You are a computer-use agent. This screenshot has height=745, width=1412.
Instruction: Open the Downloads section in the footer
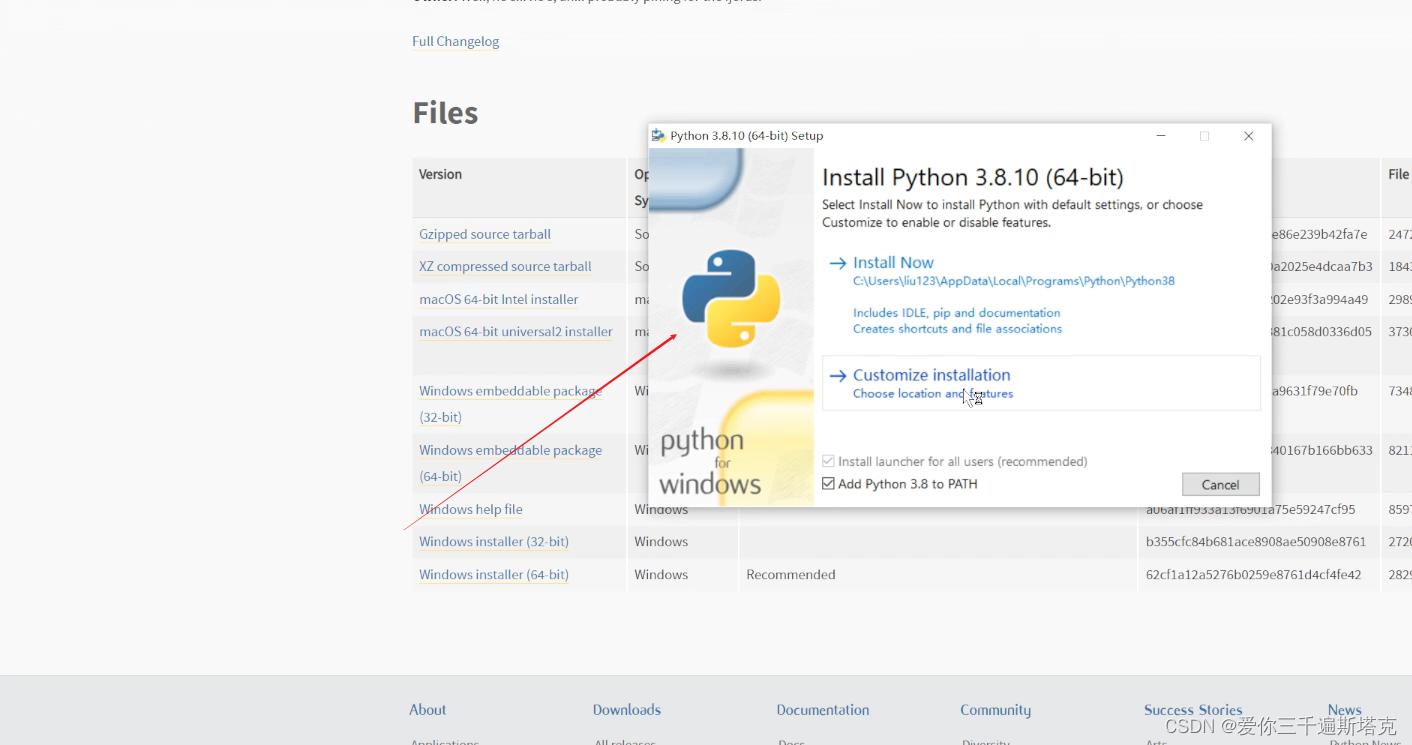pos(627,709)
